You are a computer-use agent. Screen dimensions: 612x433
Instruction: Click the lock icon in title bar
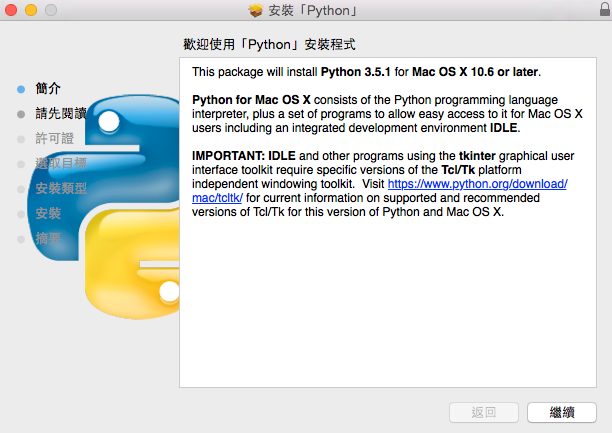(x=605, y=9)
